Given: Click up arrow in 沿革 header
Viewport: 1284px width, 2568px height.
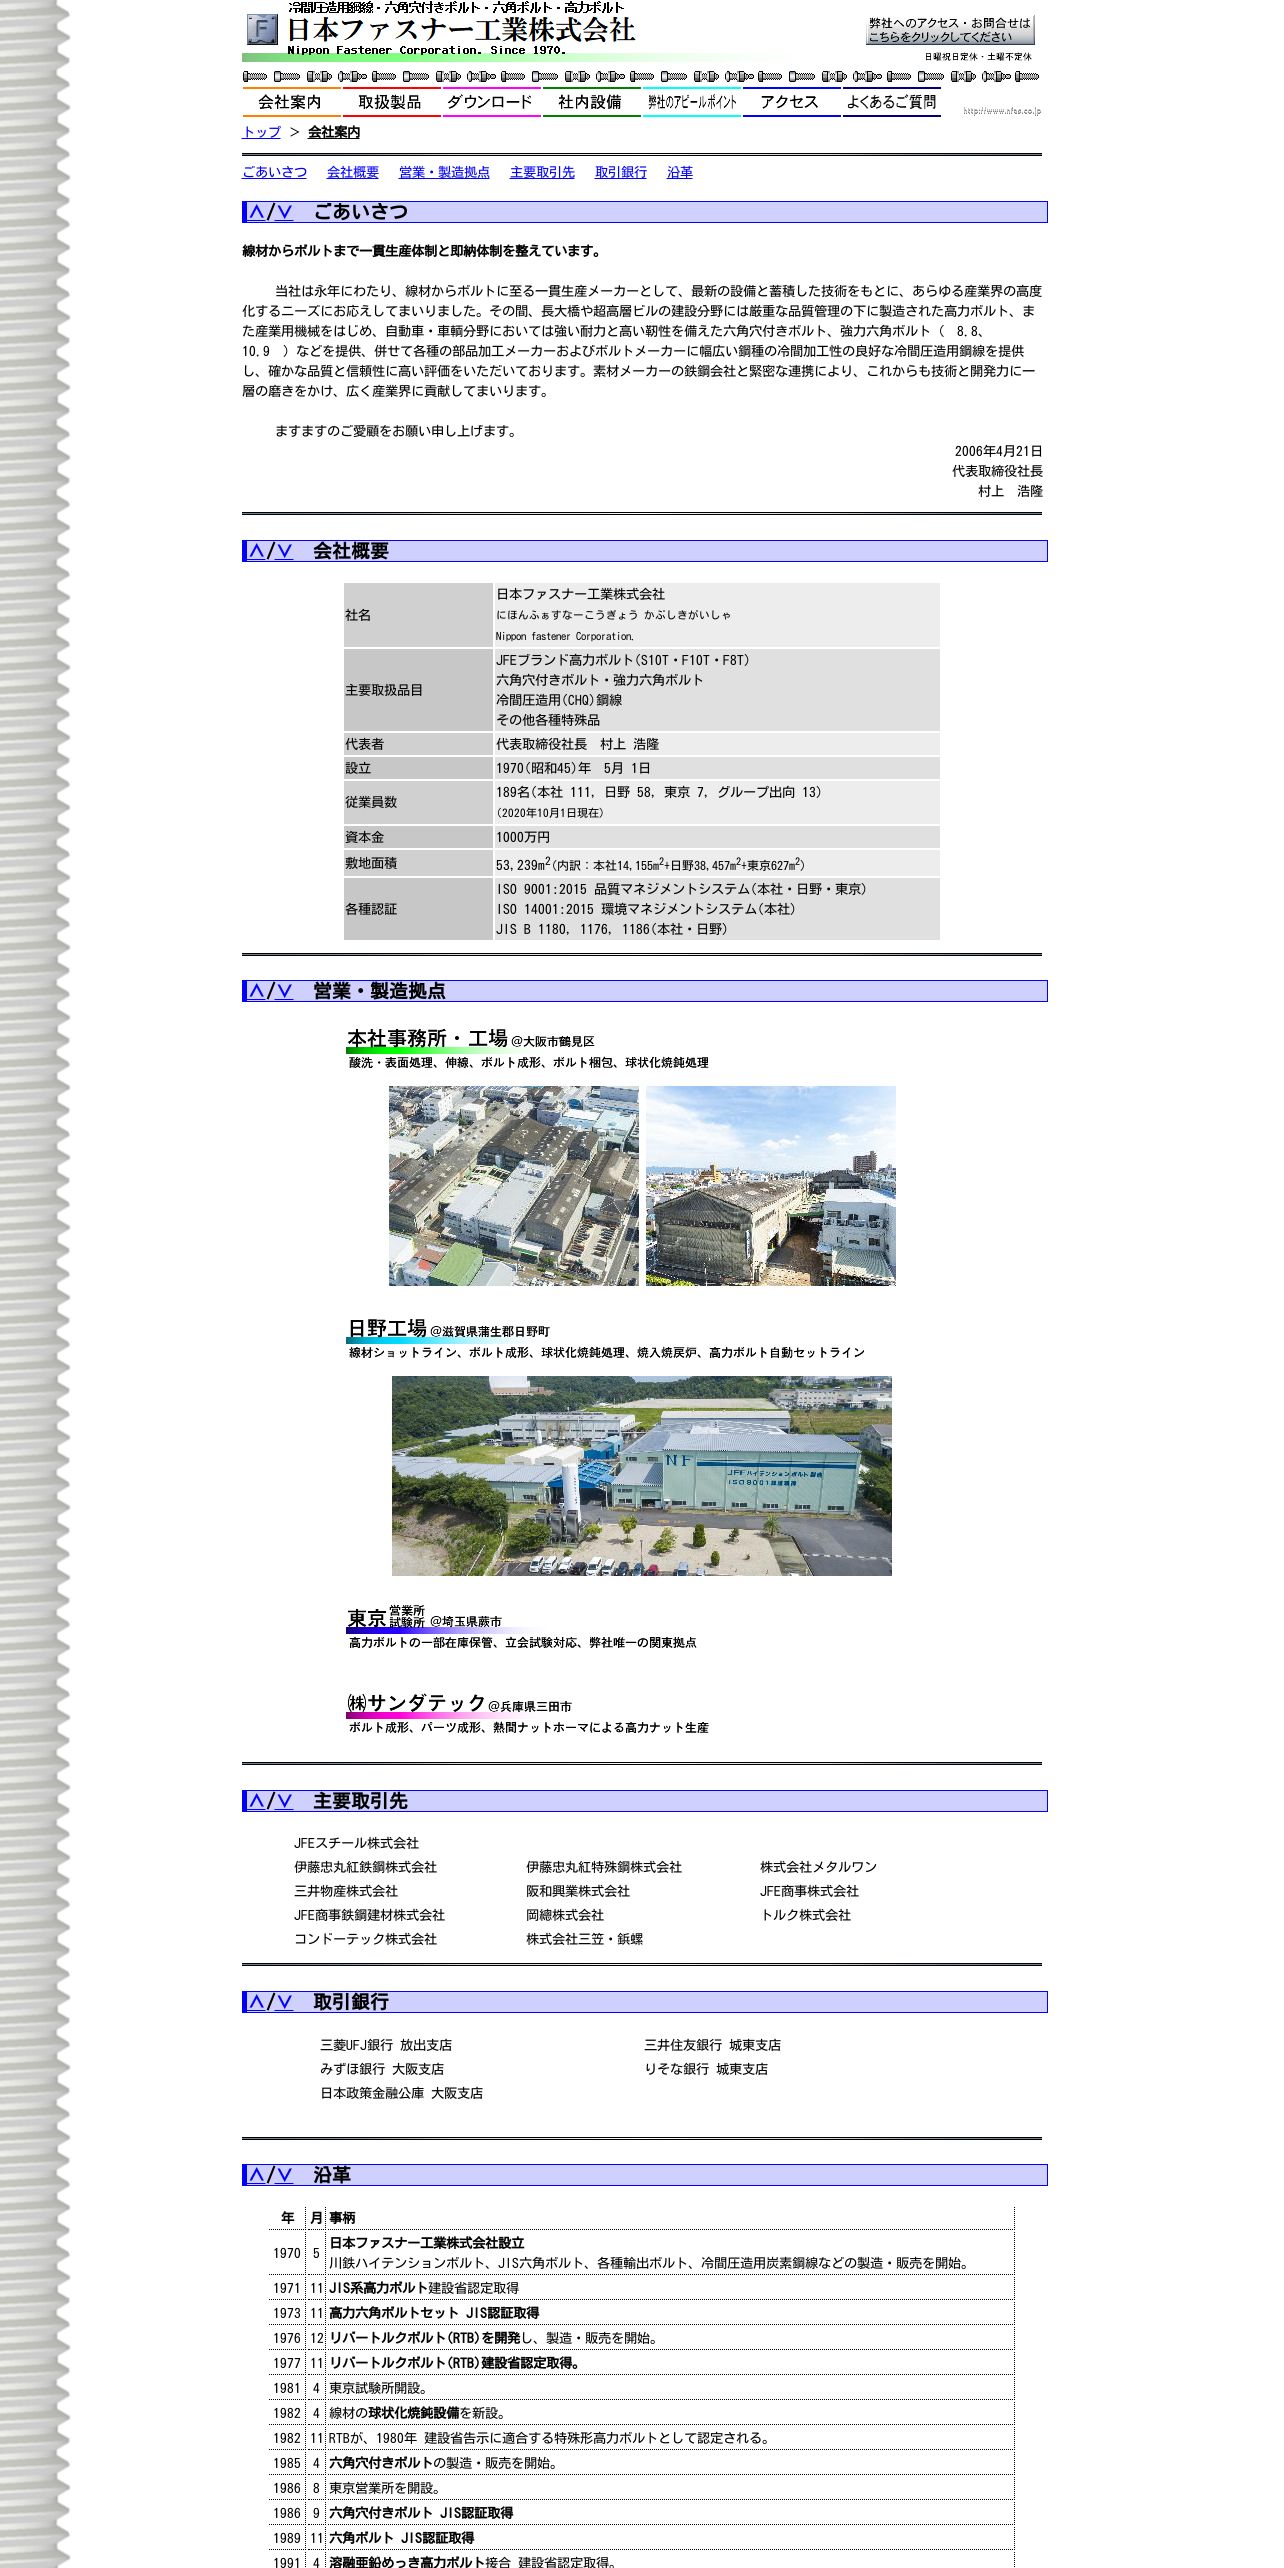Looking at the screenshot, I should coord(257,2175).
